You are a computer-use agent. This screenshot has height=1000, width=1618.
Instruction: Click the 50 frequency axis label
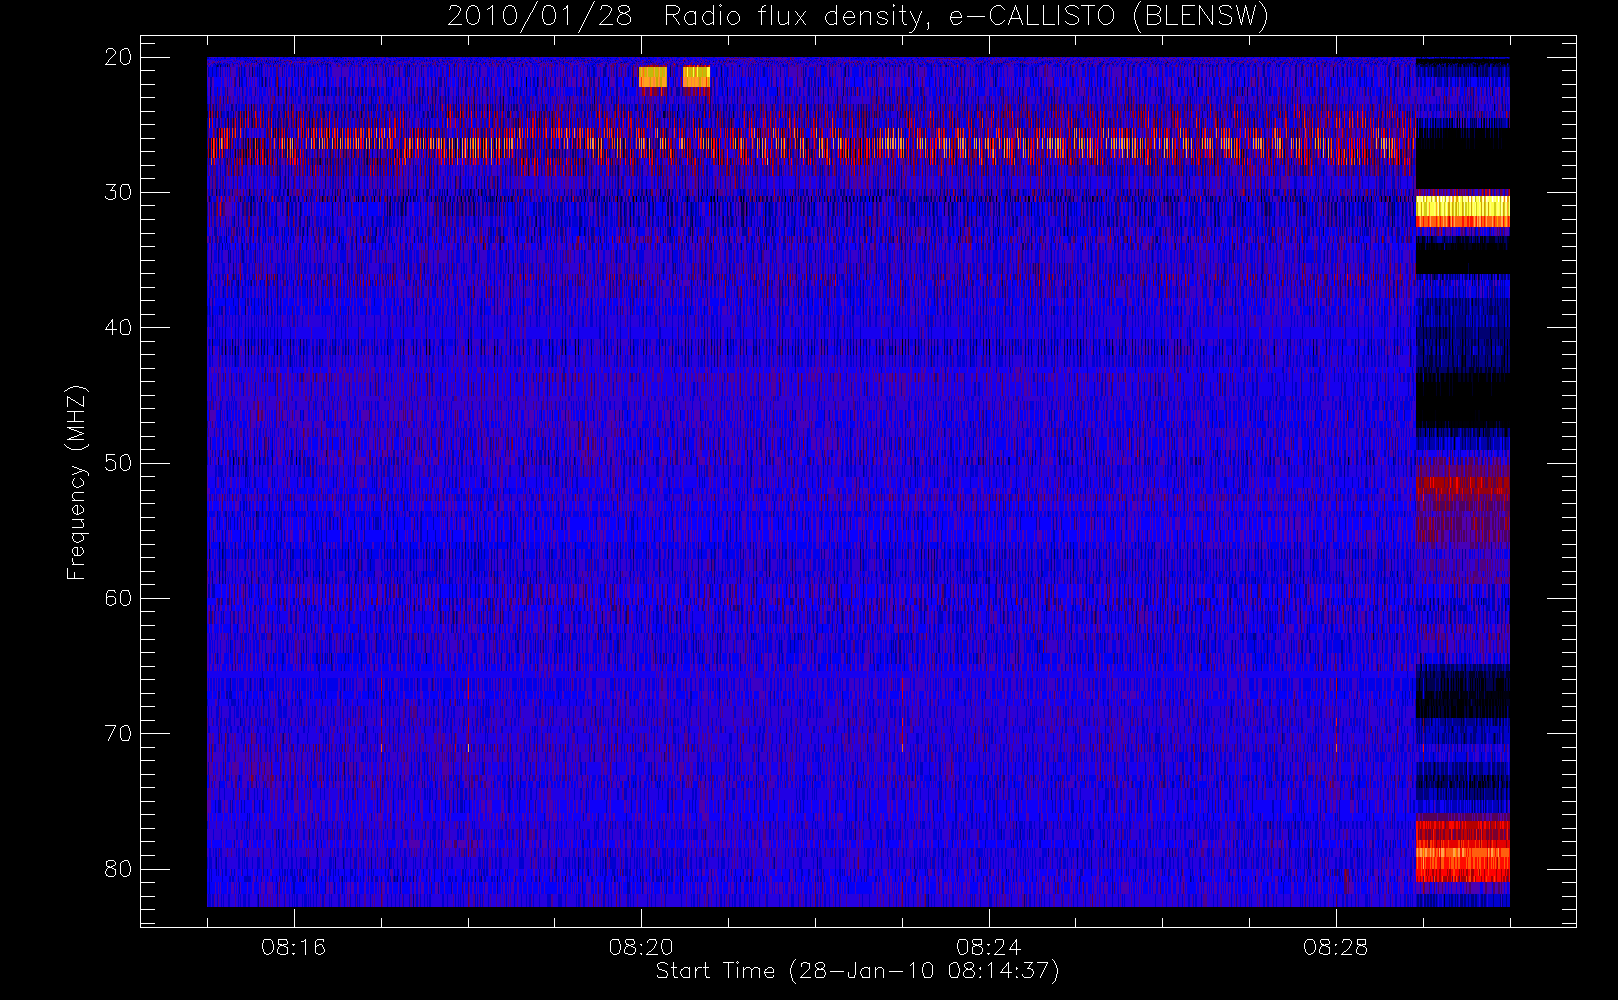118,463
